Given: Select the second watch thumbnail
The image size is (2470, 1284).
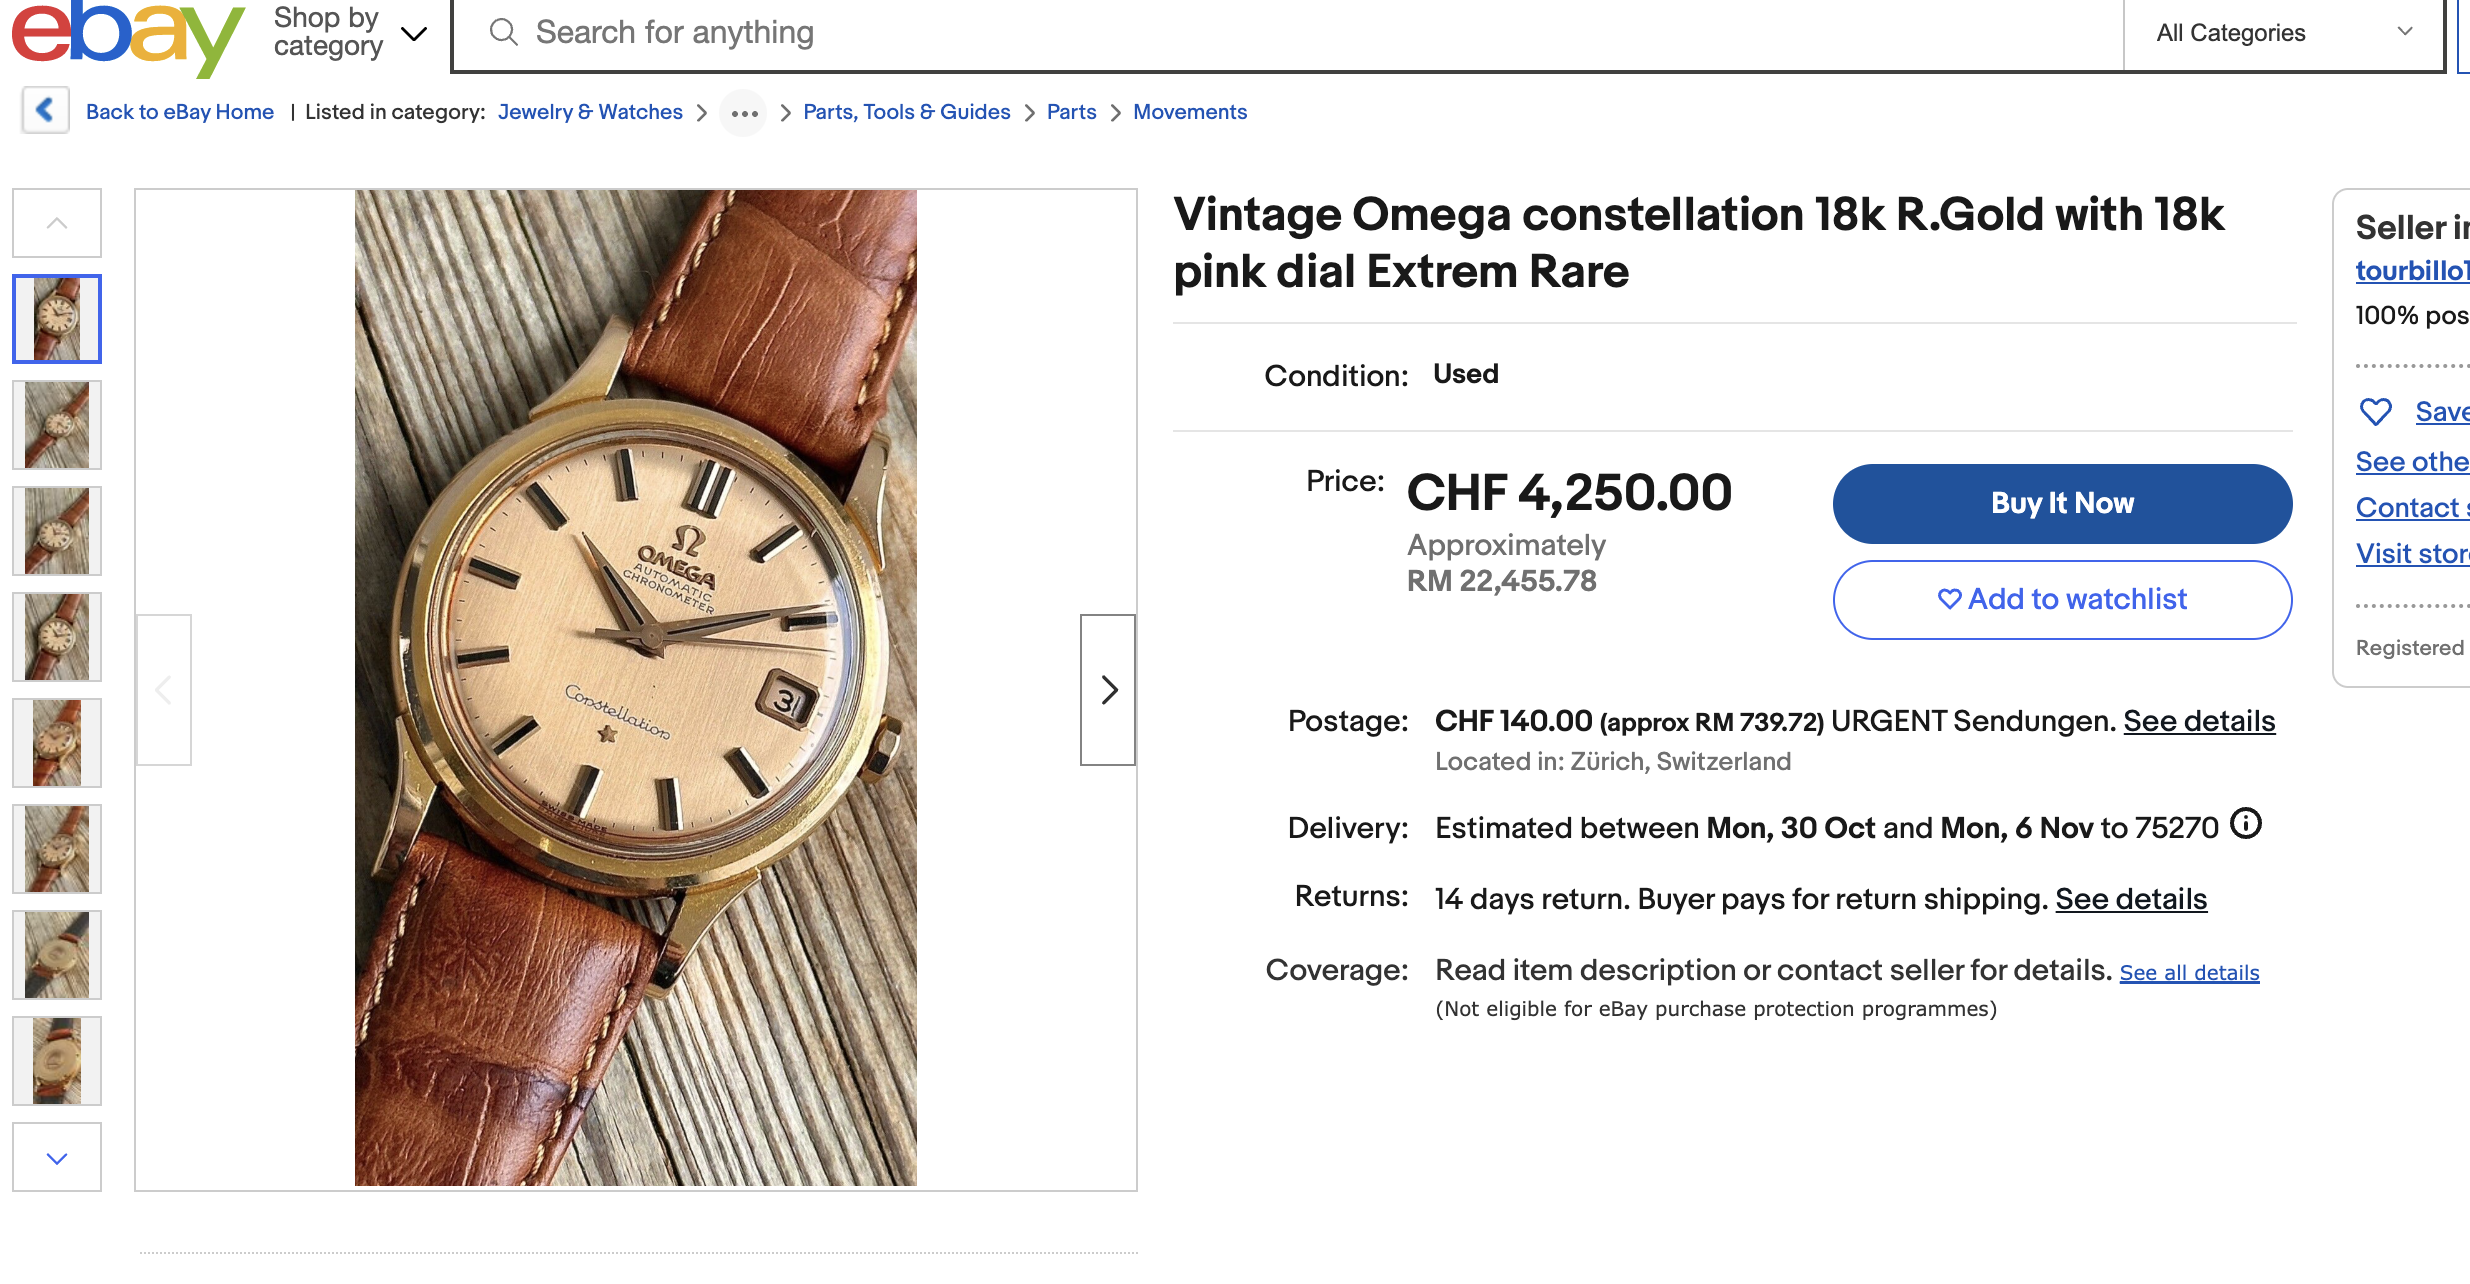Looking at the screenshot, I should pos(57,425).
